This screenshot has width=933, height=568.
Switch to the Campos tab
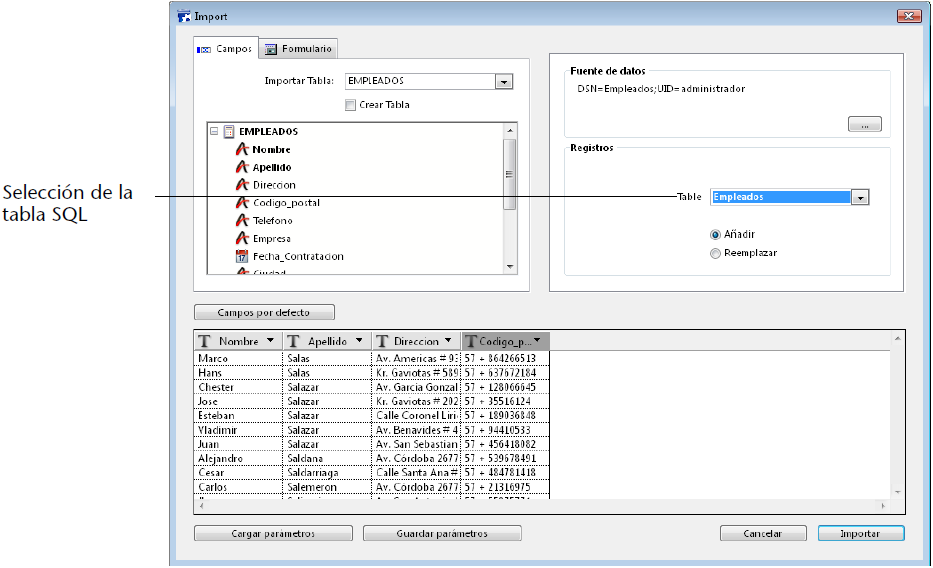coord(225,48)
